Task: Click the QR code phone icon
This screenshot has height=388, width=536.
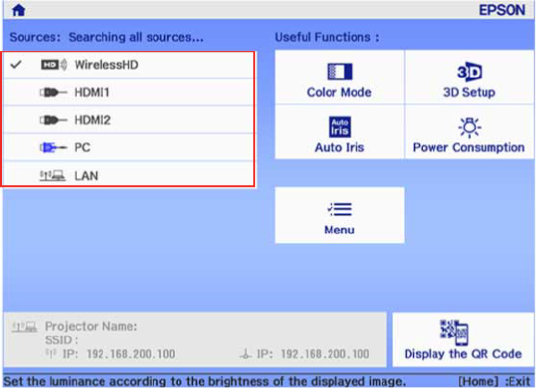Action: (454, 332)
